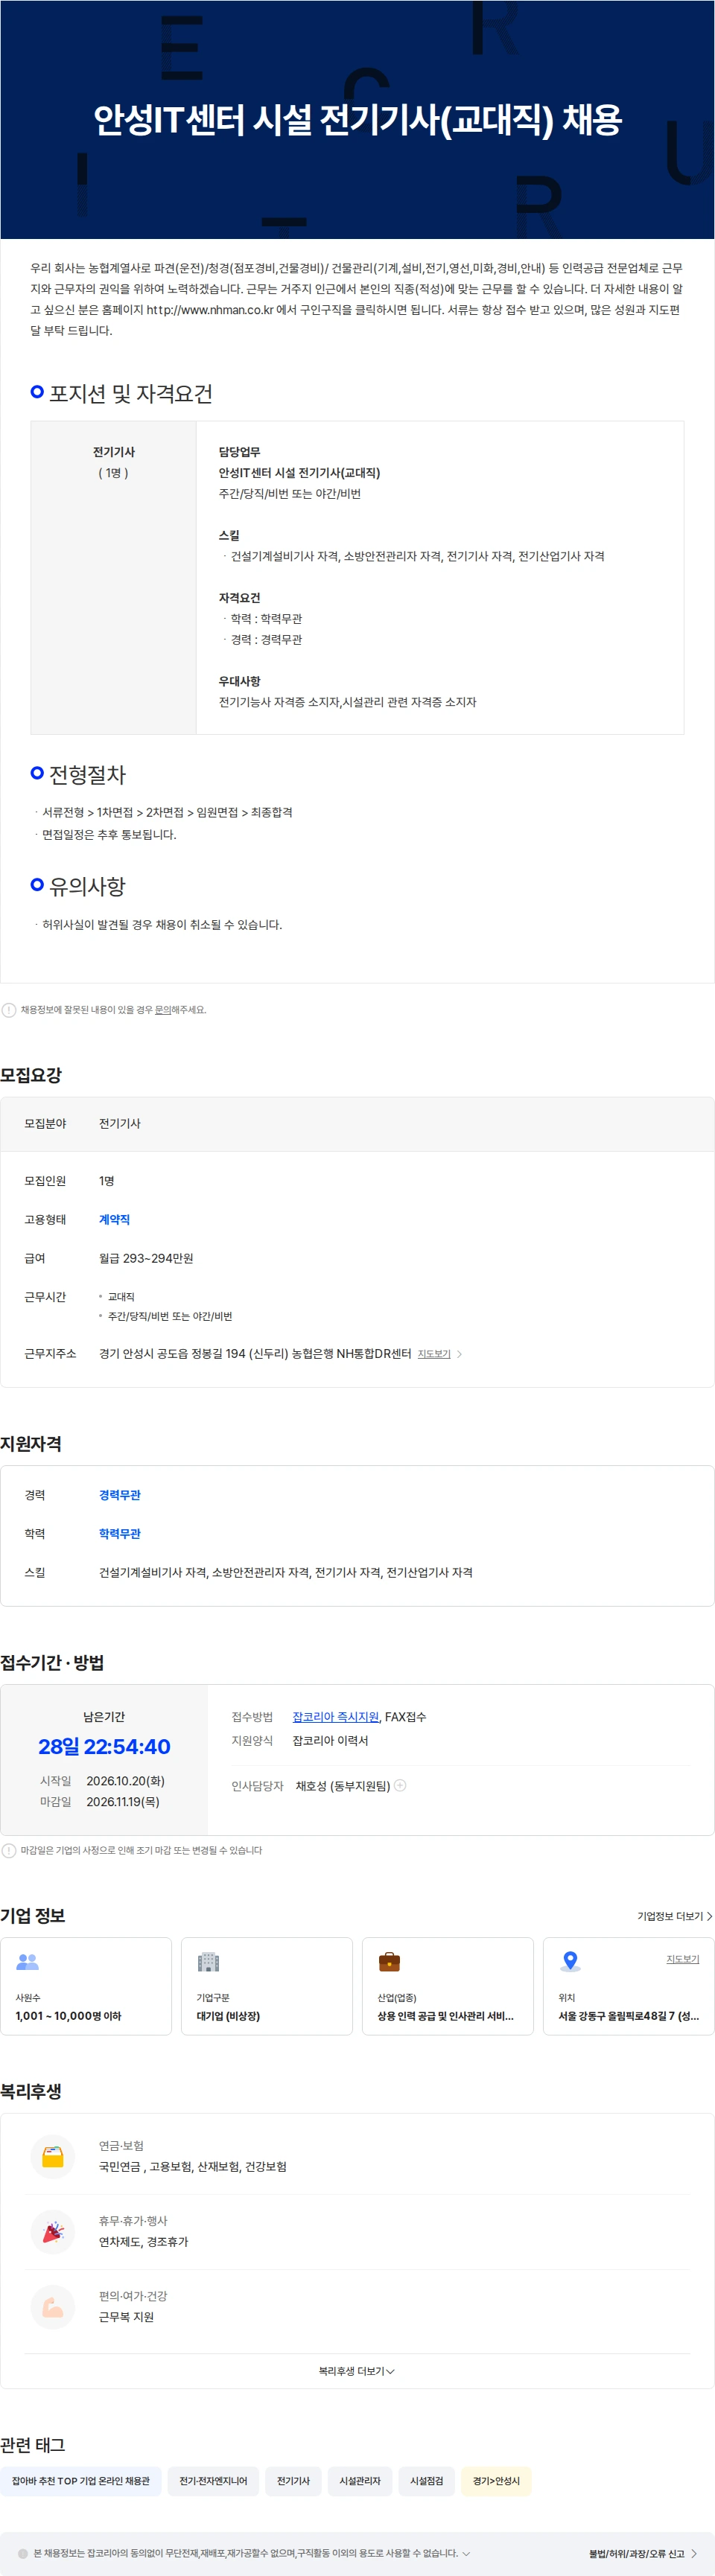Screen dimensions: 715x2576
Task: Open 기업정보 더보기 link
Action: pos(675,1916)
